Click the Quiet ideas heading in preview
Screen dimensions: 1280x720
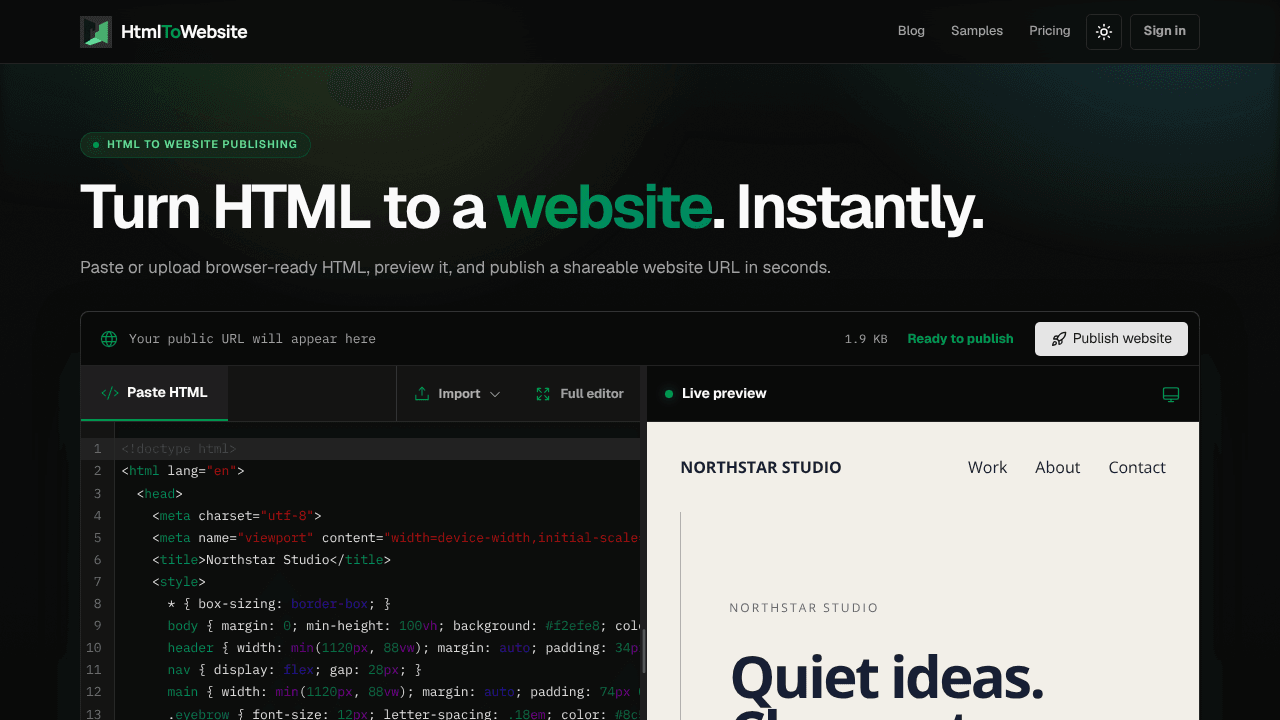click(x=887, y=678)
